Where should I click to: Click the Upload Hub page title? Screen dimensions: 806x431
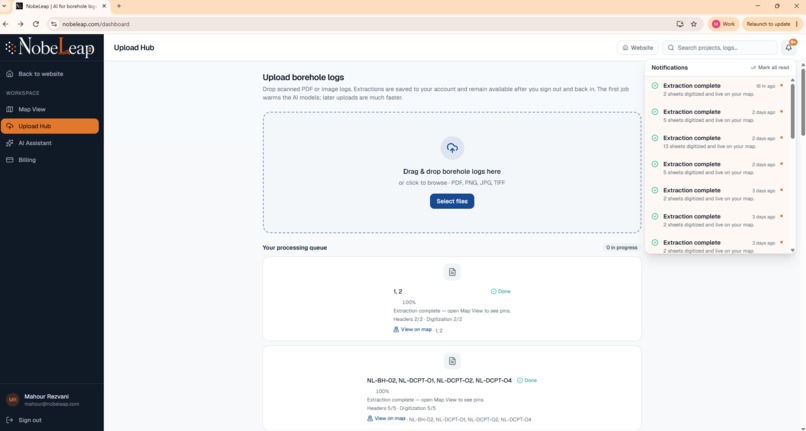tap(134, 47)
